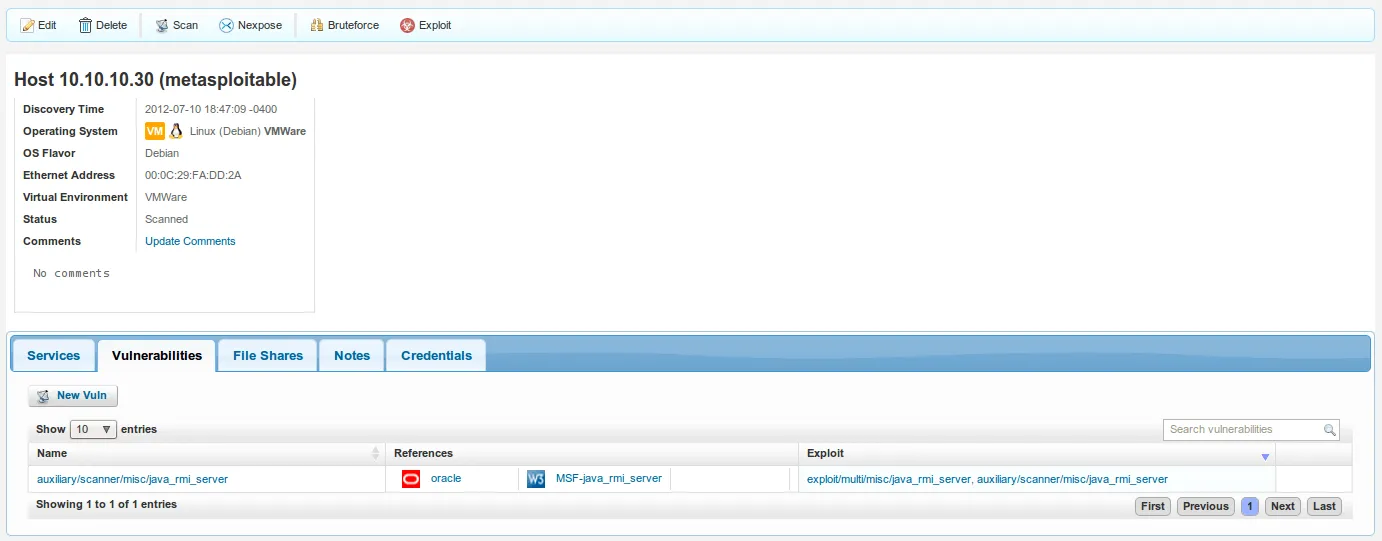Image resolution: width=1382 pixels, height=541 pixels.
Task: Sort the table by Name column
Action: pos(206,453)
